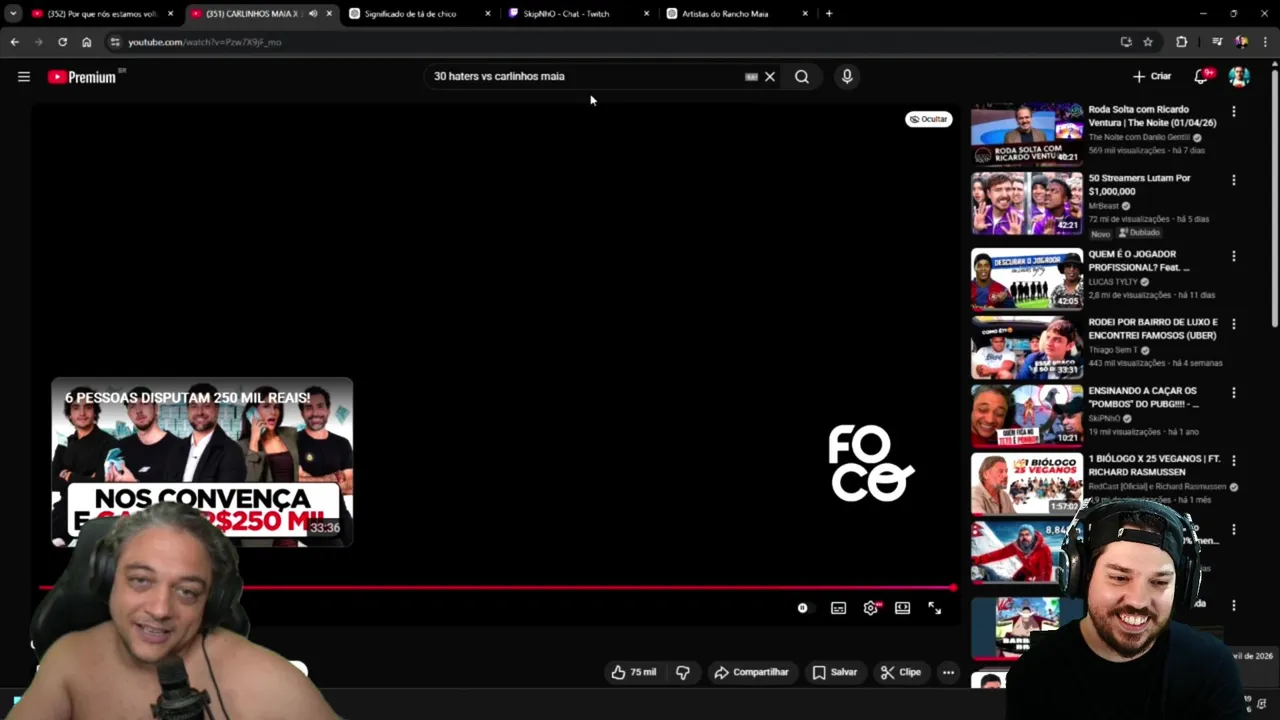Open YouTube account avatar menu

click(x=1239, y=77)
